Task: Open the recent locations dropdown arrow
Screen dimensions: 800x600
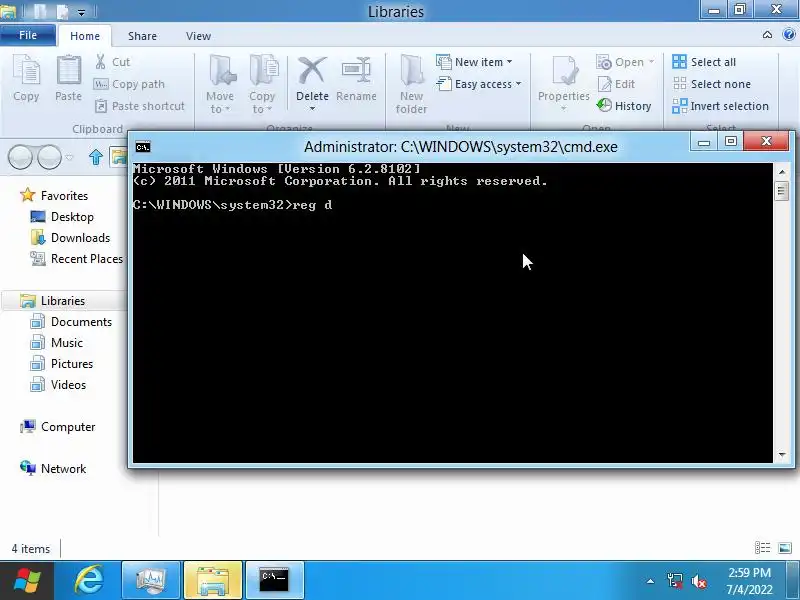Action: pyautogui.click(x=69, y=157)
